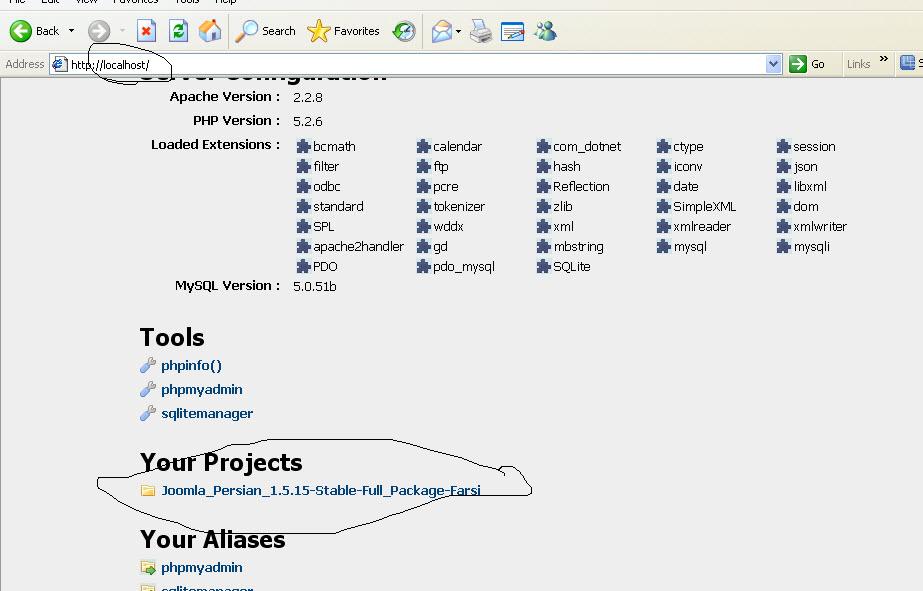Image resolution: width=923 pixels, height=591 pixels.
Task: Click the puzzle icon next to com_dotnet
Action: pyautogui.click(x=543, y=146)
